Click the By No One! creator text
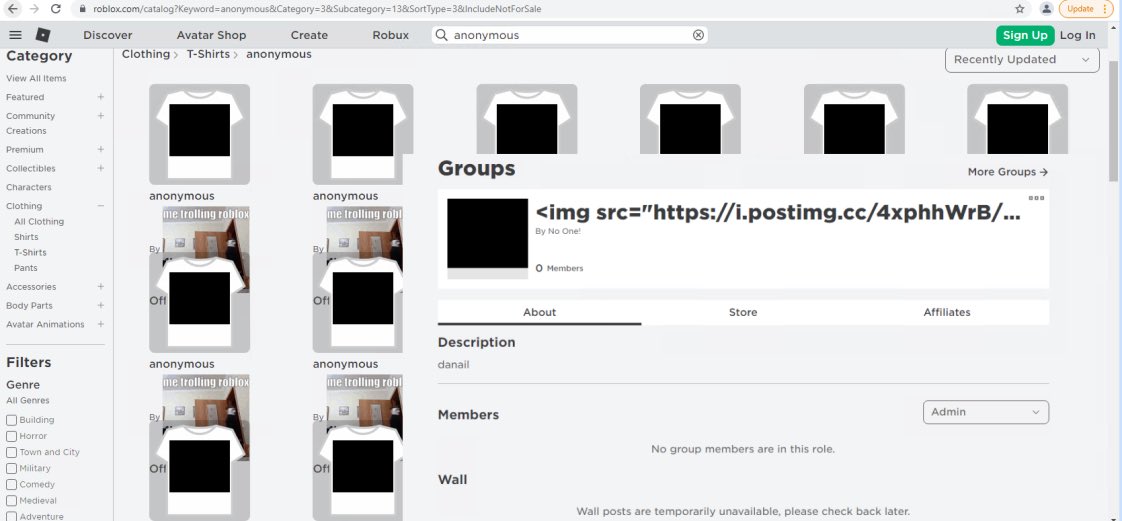 [558, 231]
